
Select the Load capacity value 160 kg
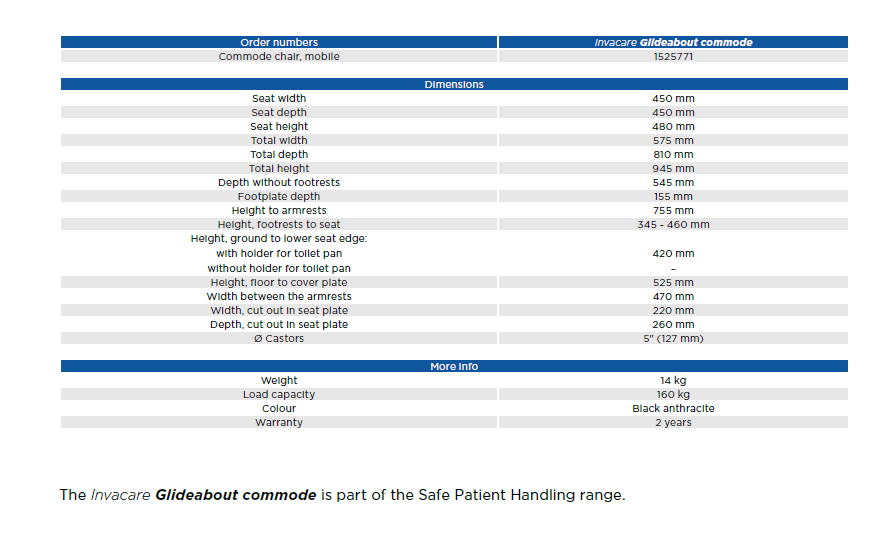pos(673,395)
